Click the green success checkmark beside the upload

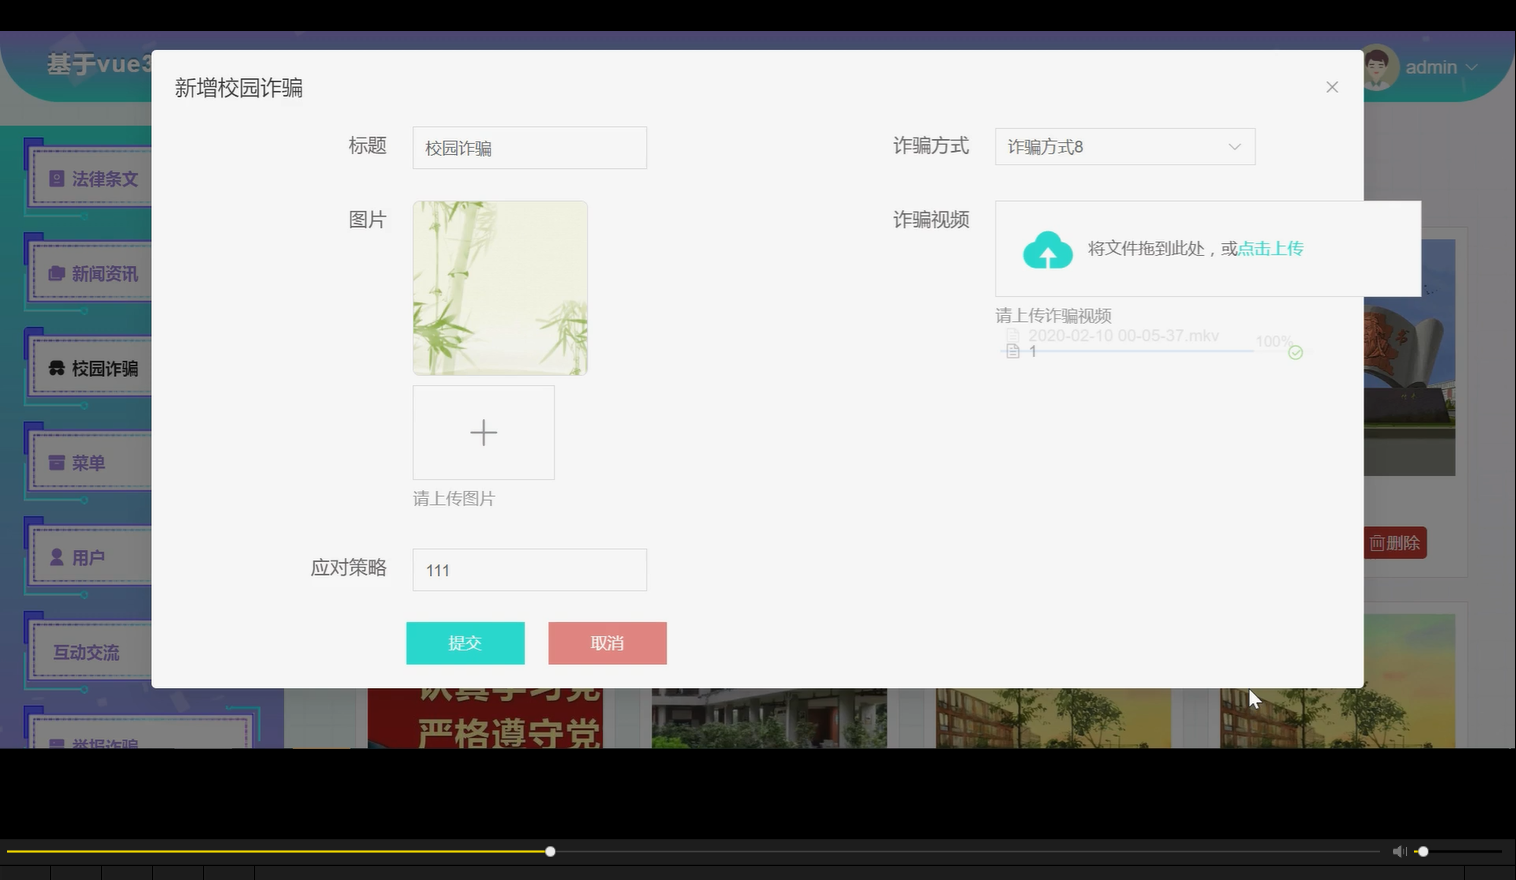[1296, 352]
